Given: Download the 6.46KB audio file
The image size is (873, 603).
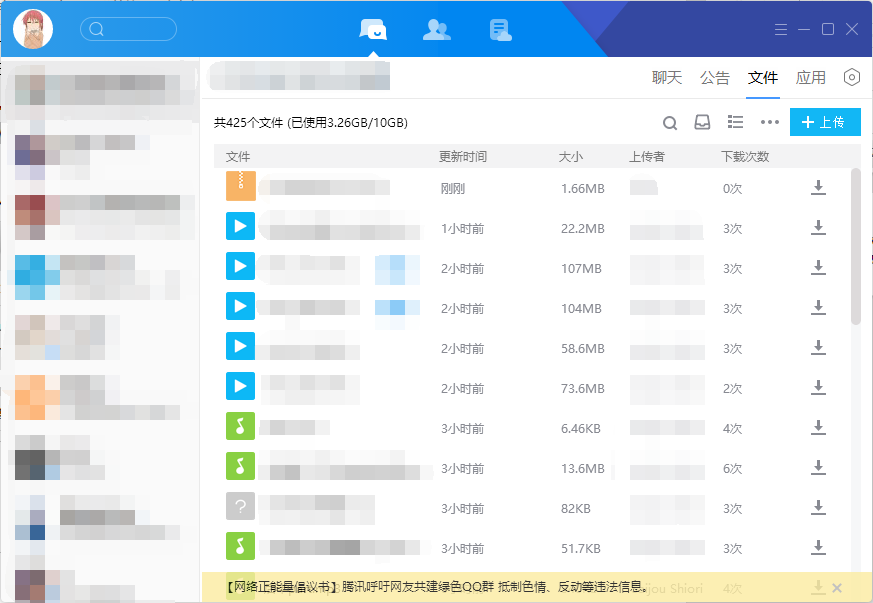Looking at the screenshot, I should [818, 428].
